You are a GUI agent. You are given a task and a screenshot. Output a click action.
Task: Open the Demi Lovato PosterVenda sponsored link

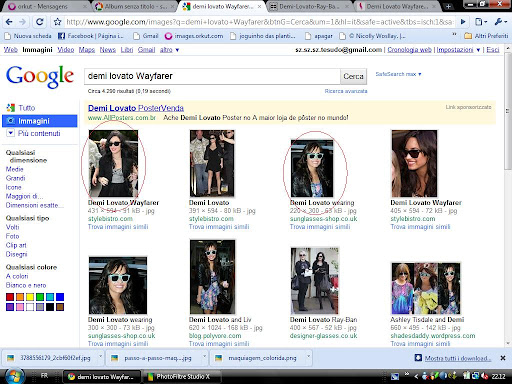coord(136,108)
